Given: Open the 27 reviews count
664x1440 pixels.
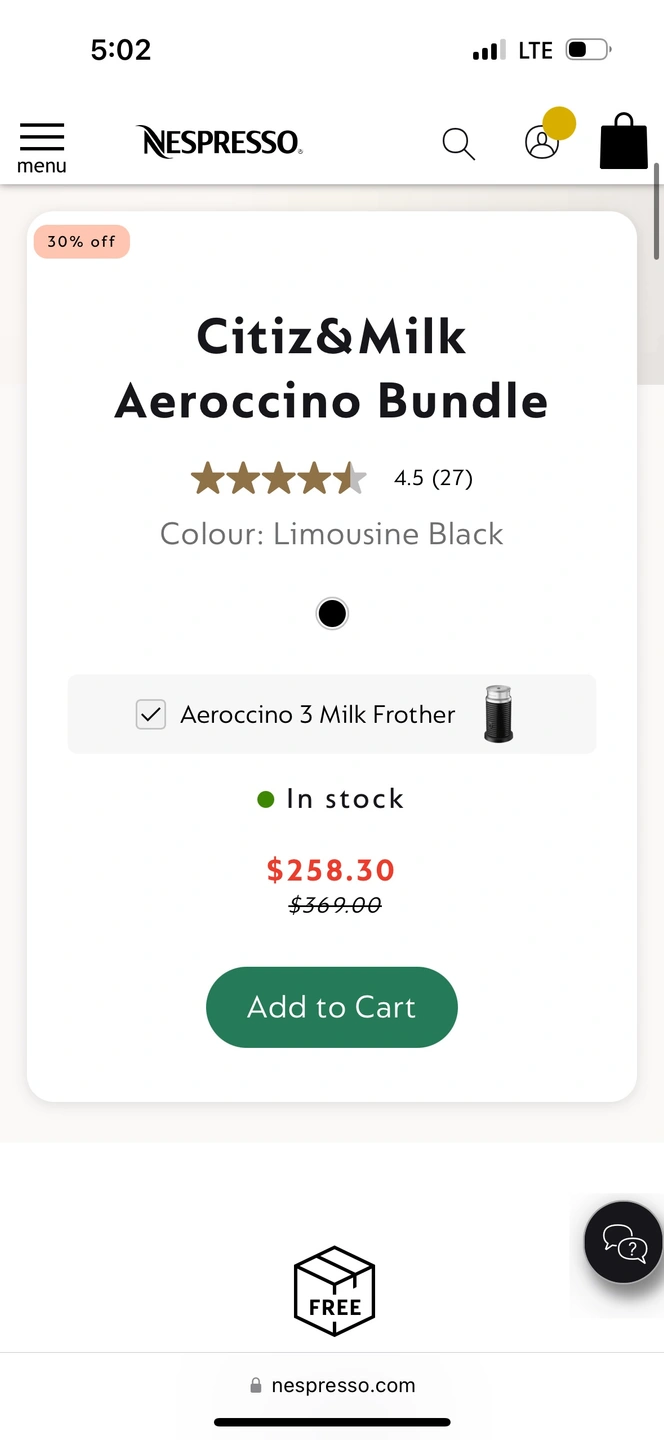Looking at the screenshot, I should 452,478.
